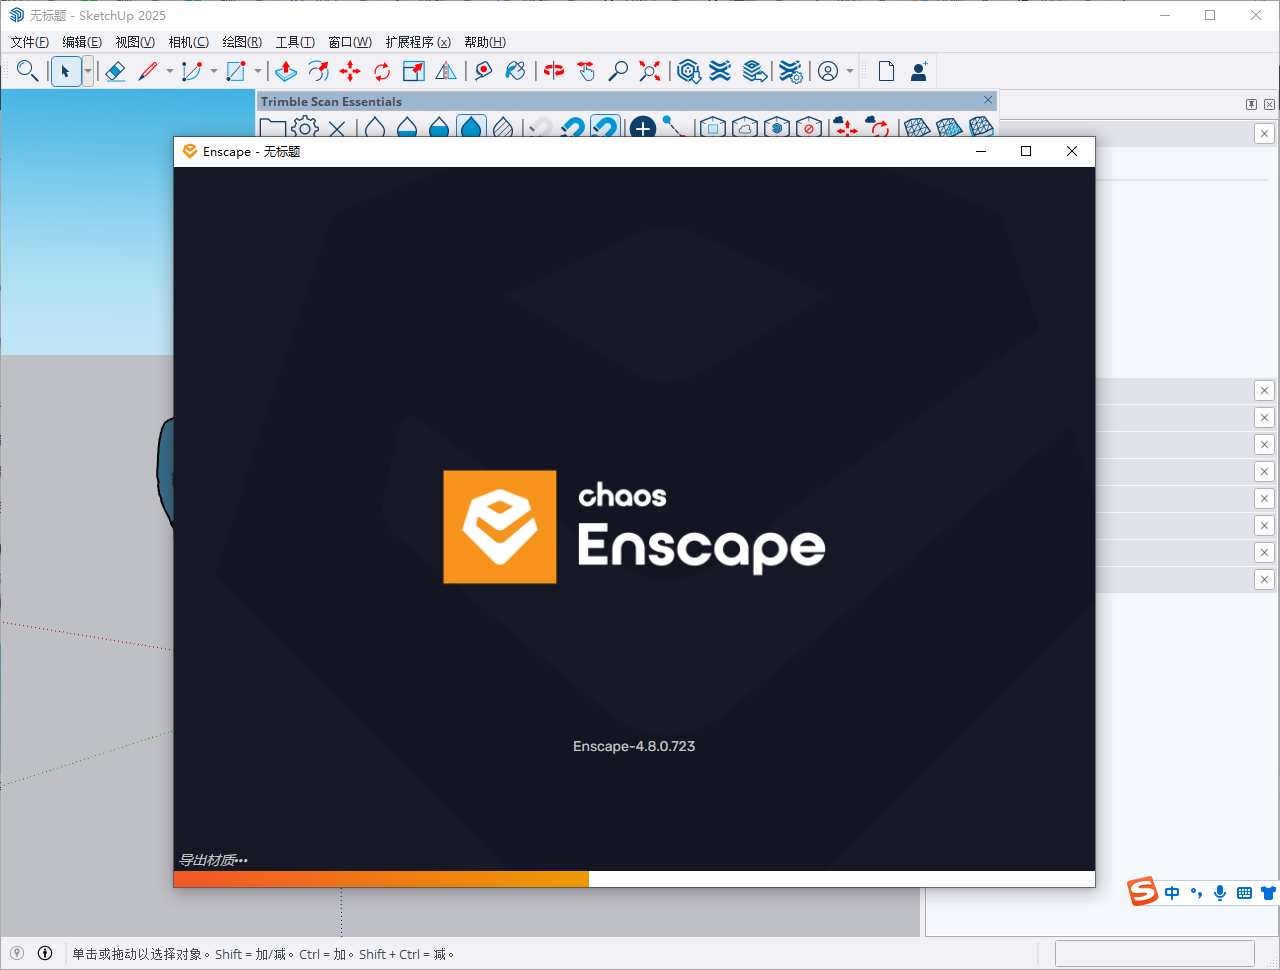Open the shape tool dropdown arrow
This screenshot has width=1280, height=970.
coord(257,71)
